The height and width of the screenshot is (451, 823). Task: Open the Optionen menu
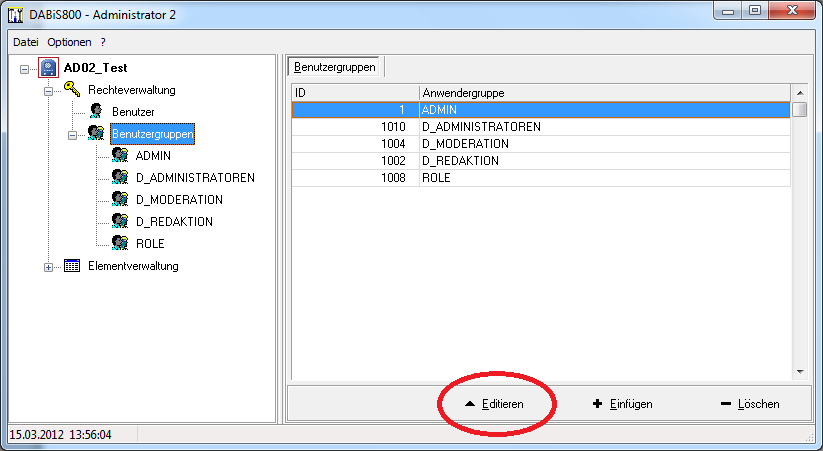pyautogui.click(x=69, y=43)
